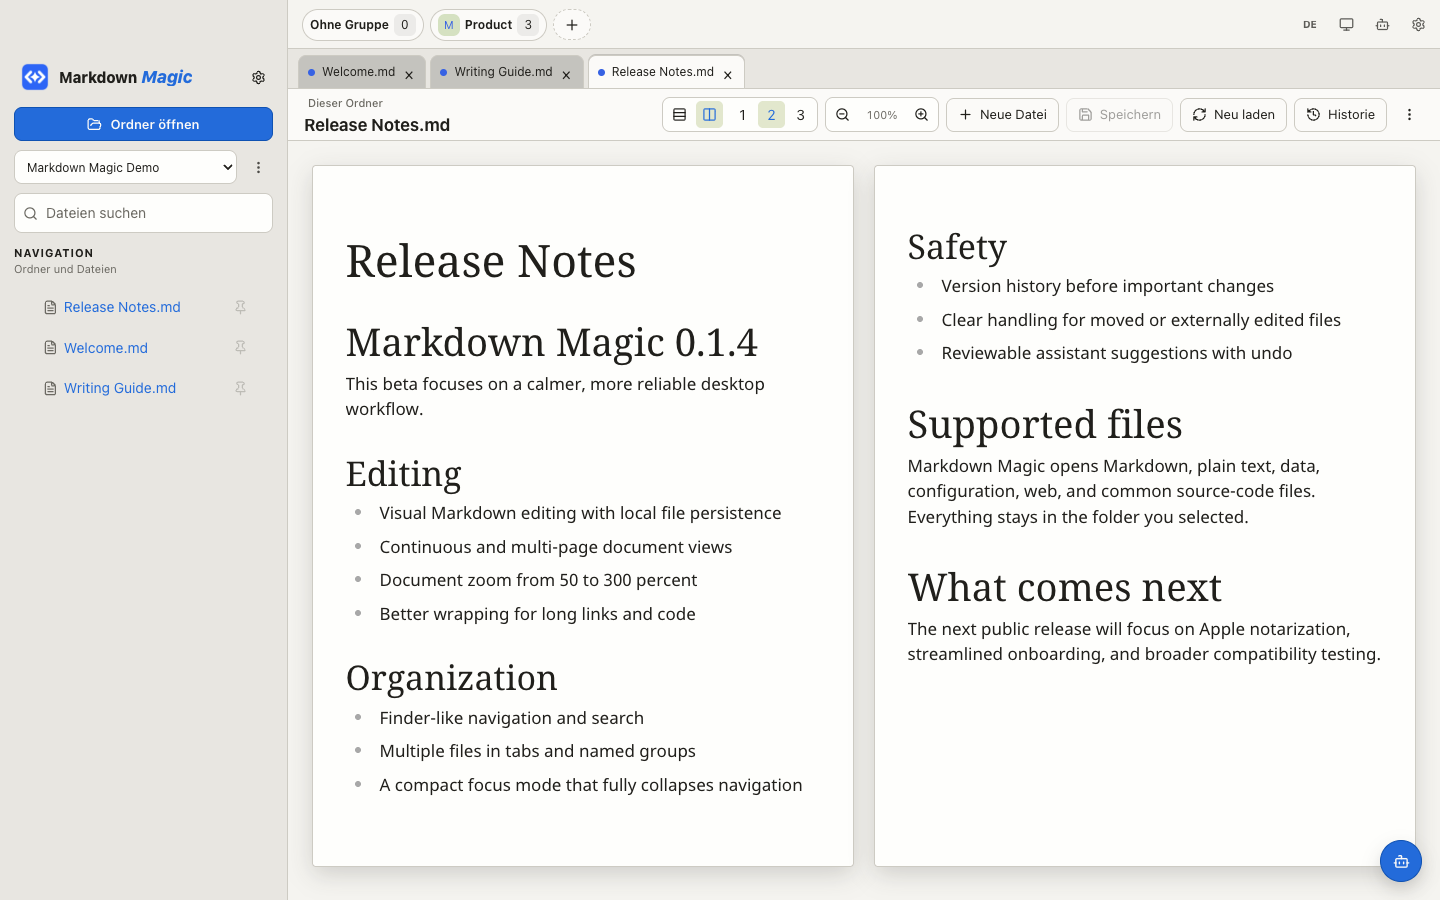Open the floating assistant chat button
1440x900 pixels.
[x=1401, y=861]
